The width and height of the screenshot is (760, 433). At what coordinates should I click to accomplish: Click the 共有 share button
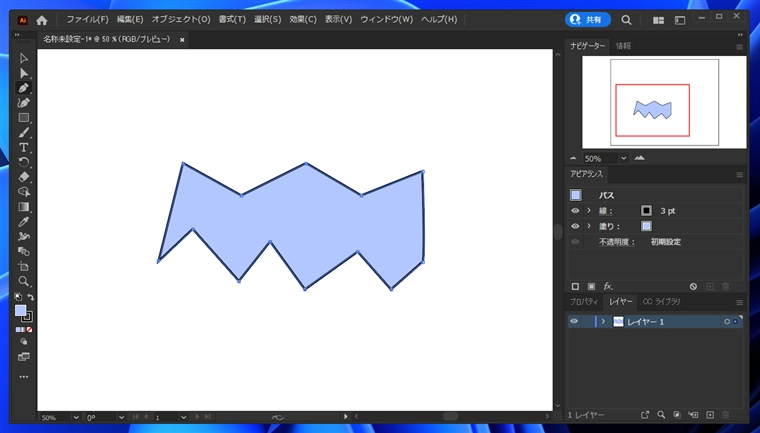587,20
